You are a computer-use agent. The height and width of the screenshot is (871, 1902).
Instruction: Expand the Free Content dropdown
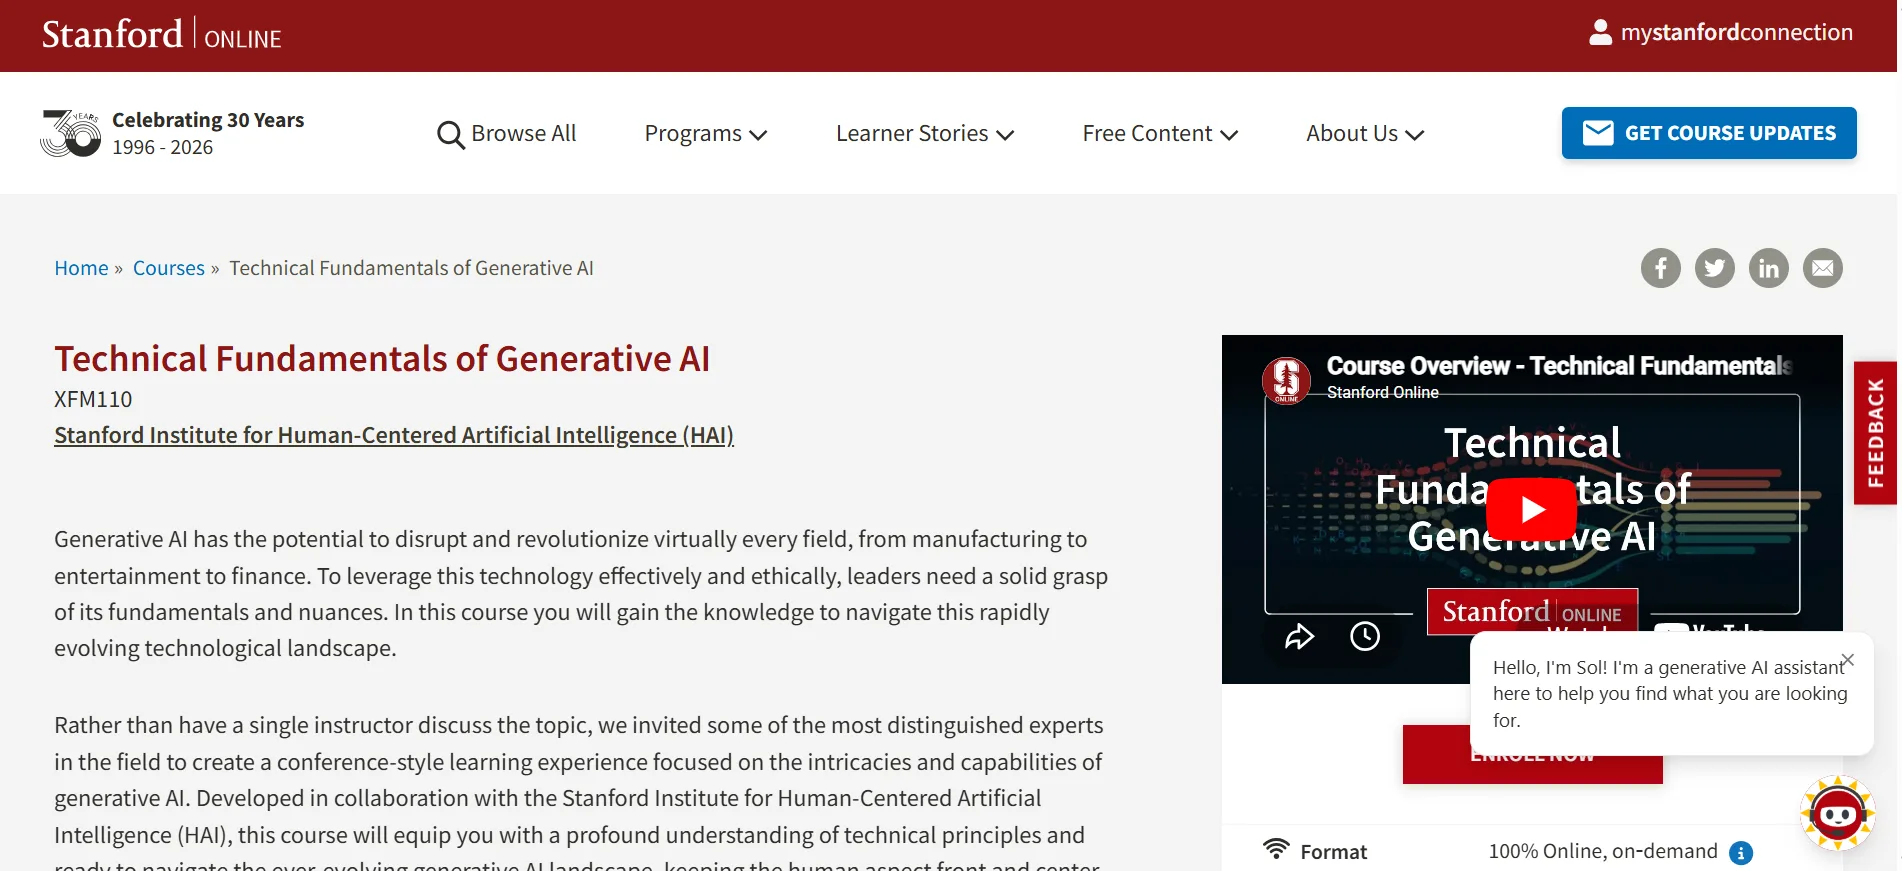coord(1160,134)
